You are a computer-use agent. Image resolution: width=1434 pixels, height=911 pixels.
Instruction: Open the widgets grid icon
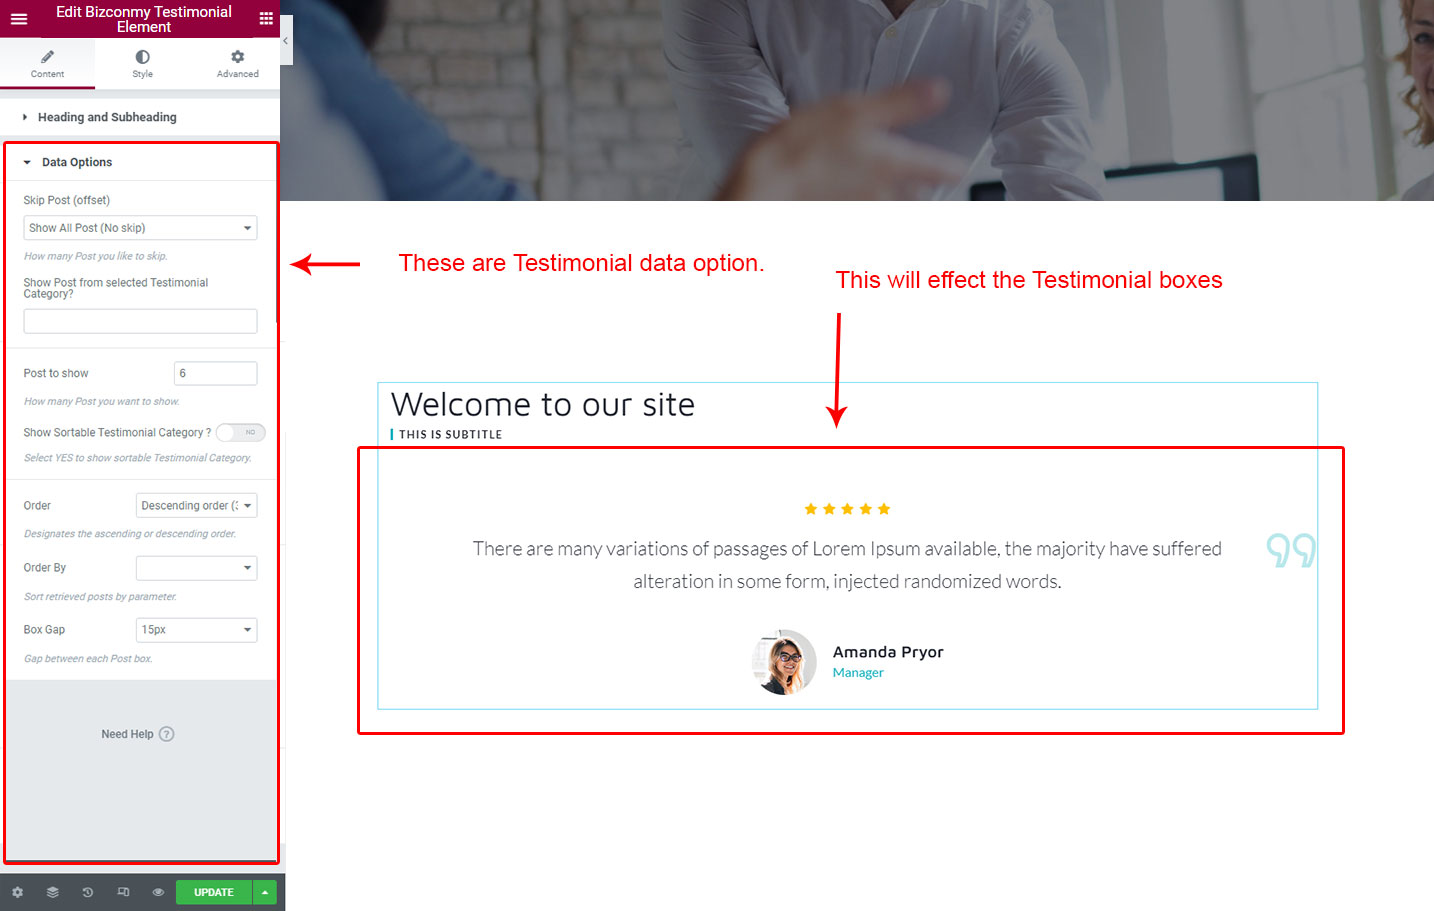coord(266,19)
